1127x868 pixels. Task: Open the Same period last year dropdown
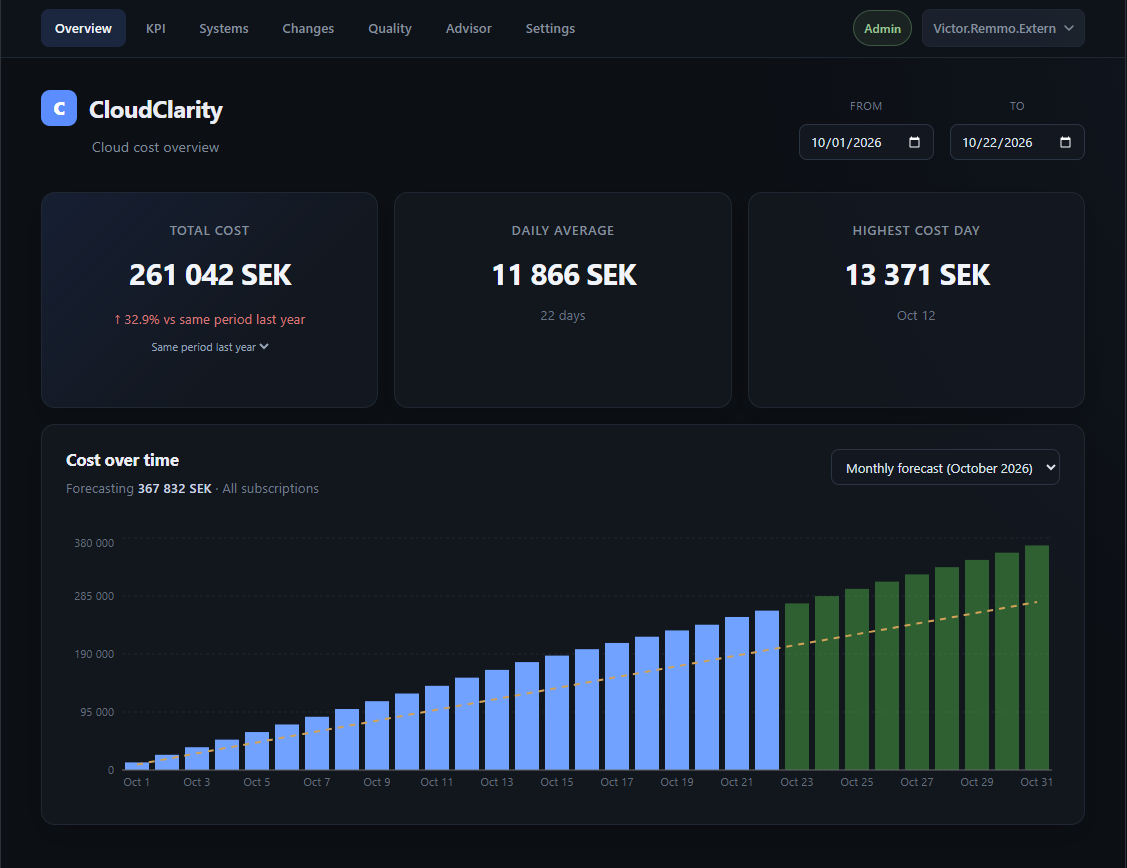pos(209,347)
